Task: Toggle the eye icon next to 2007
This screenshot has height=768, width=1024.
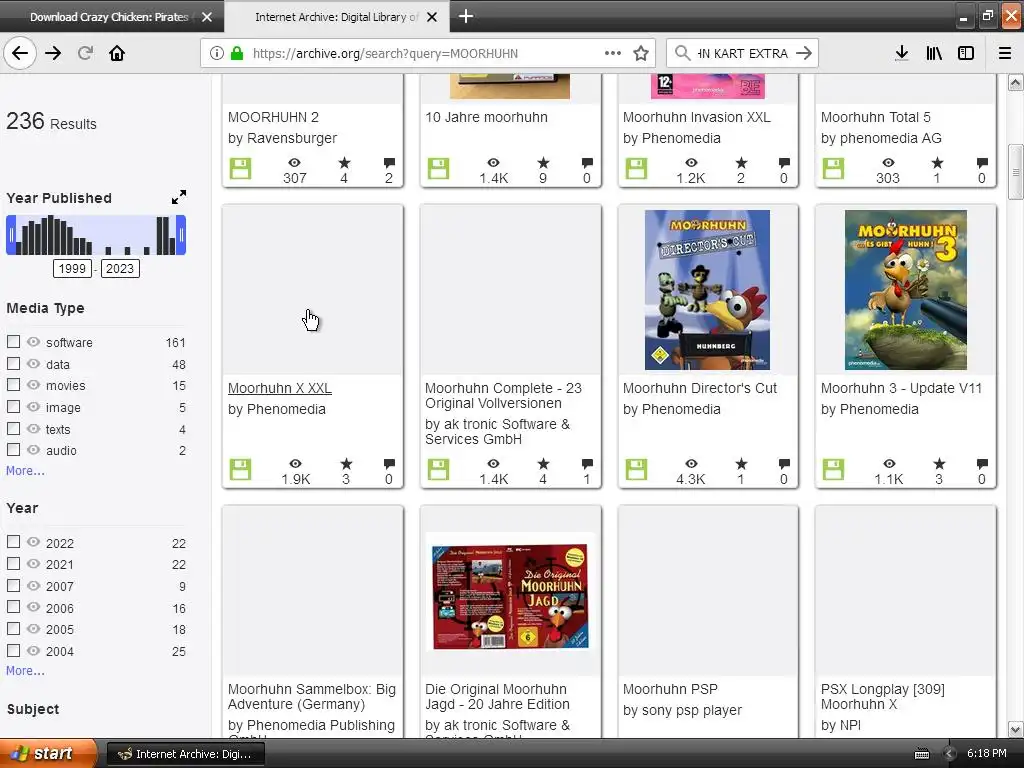Action: coord(33,585)
